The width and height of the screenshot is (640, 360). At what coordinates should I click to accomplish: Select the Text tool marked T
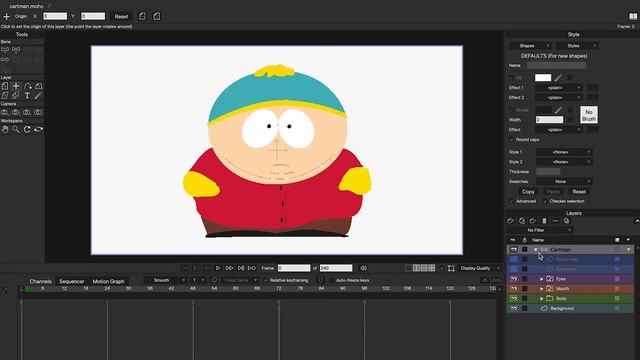[x=27, y=96]
